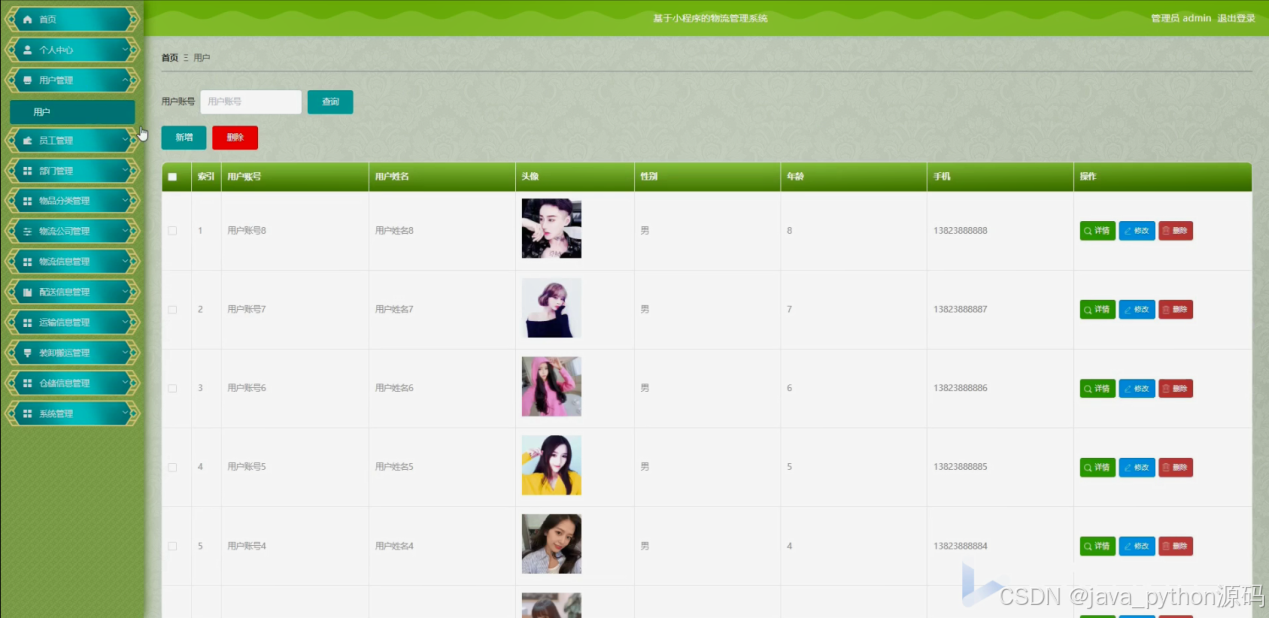Click the 管理员 admin label
1269x618 pixels.
(x=1181, y=18)
